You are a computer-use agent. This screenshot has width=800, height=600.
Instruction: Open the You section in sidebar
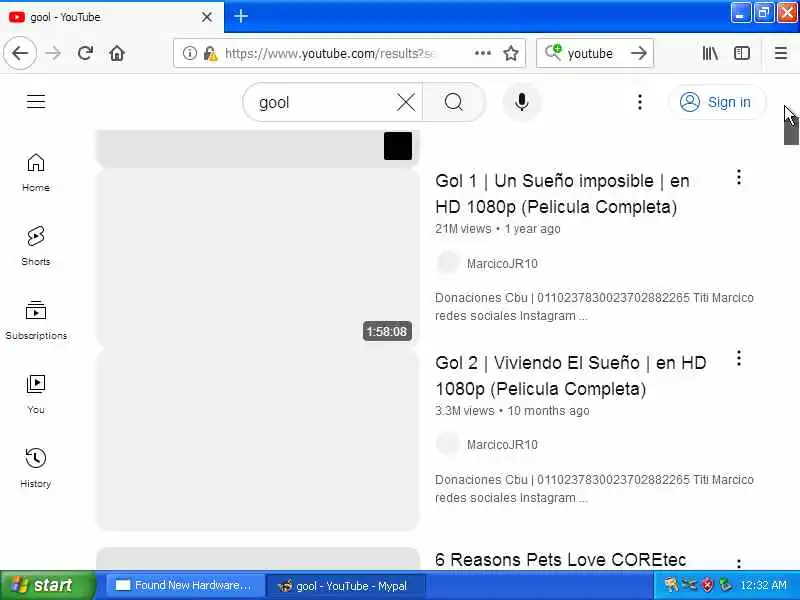[36, 394]
